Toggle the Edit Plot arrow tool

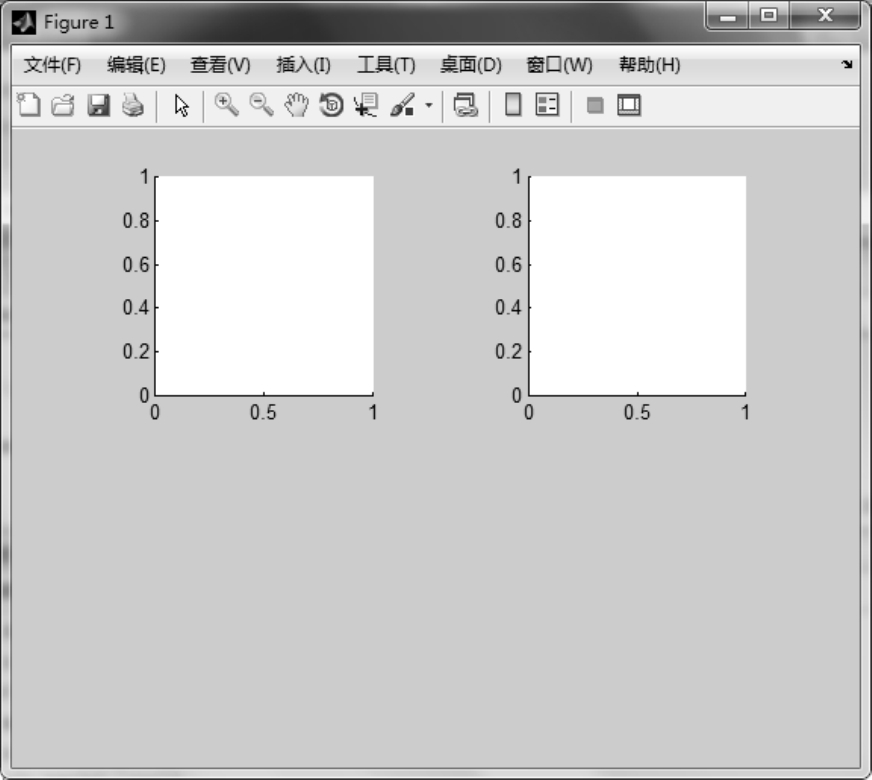click(x=181, y=106)
